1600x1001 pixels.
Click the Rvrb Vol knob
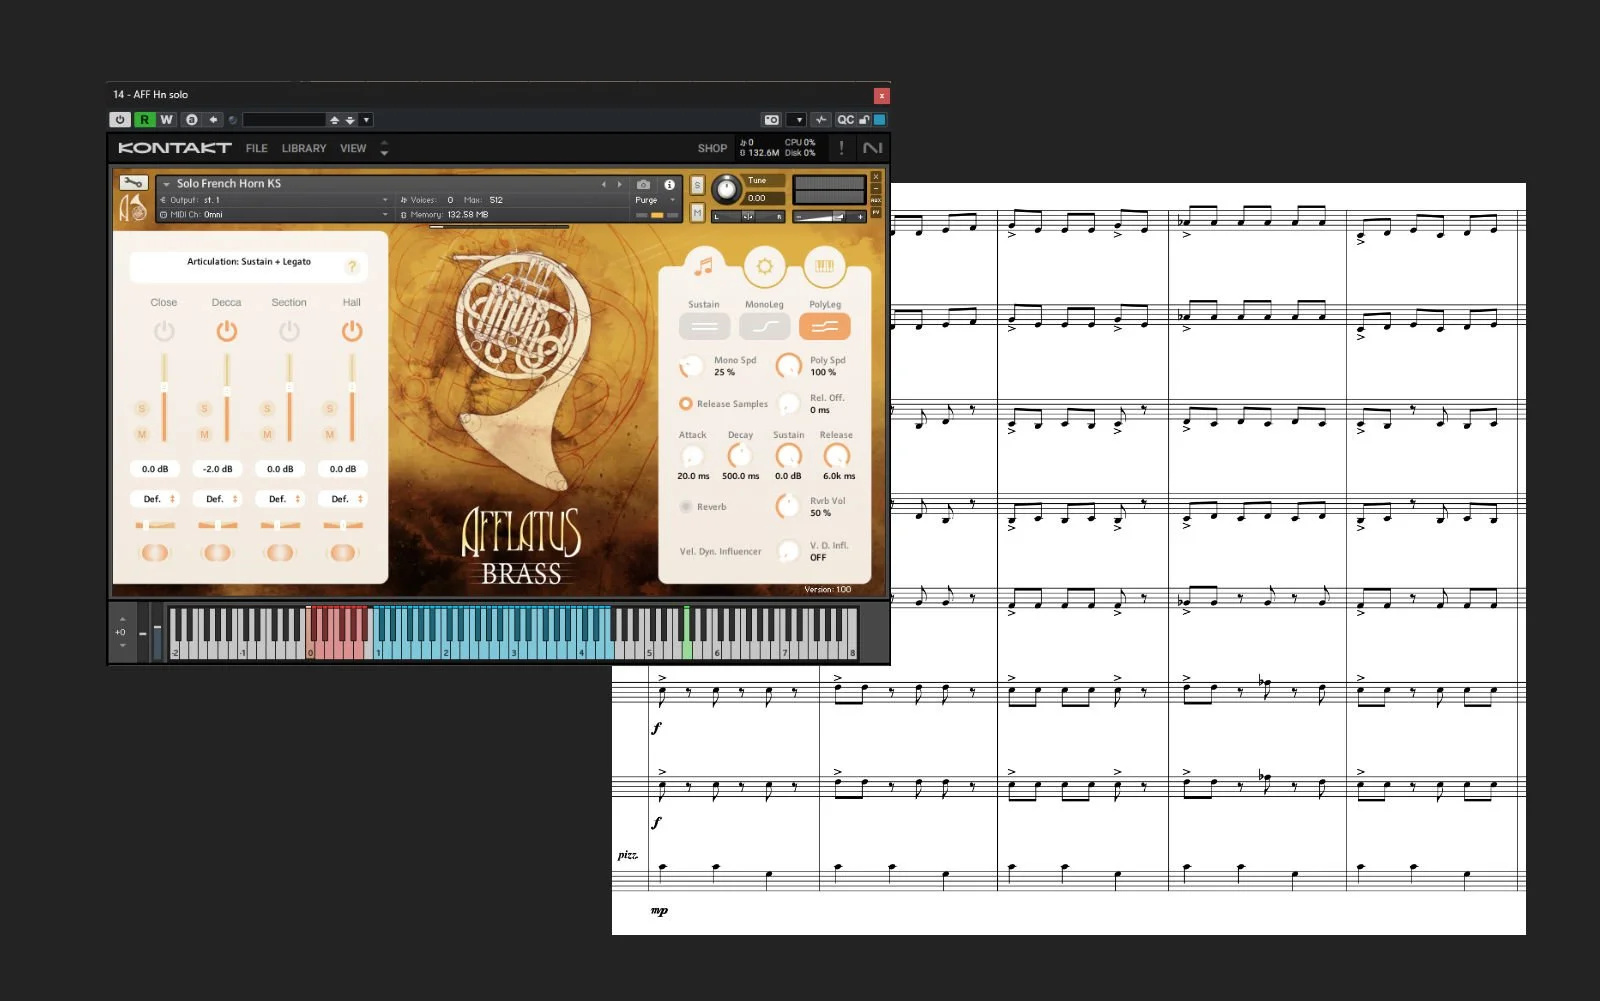[x=788, y=506]
